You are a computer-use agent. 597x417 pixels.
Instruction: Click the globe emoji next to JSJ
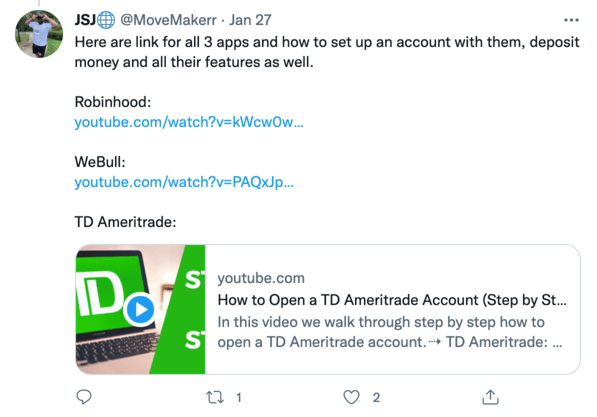(106, 20)
